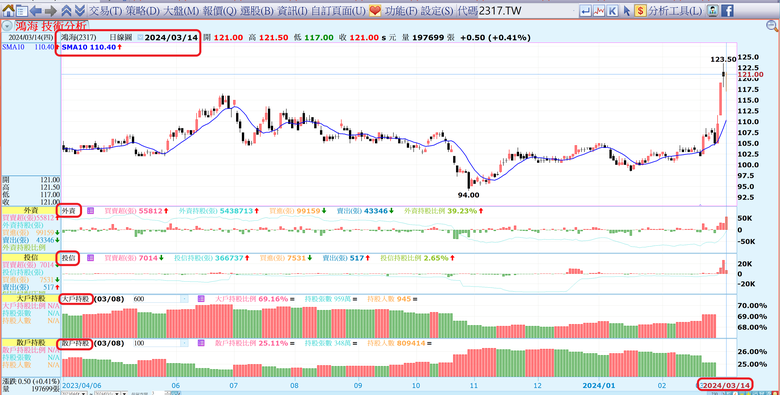Click the 2023/04/06 start date on time axis
Image resolution: width=780 pixels, height=395 pixels.
(83, 385)
